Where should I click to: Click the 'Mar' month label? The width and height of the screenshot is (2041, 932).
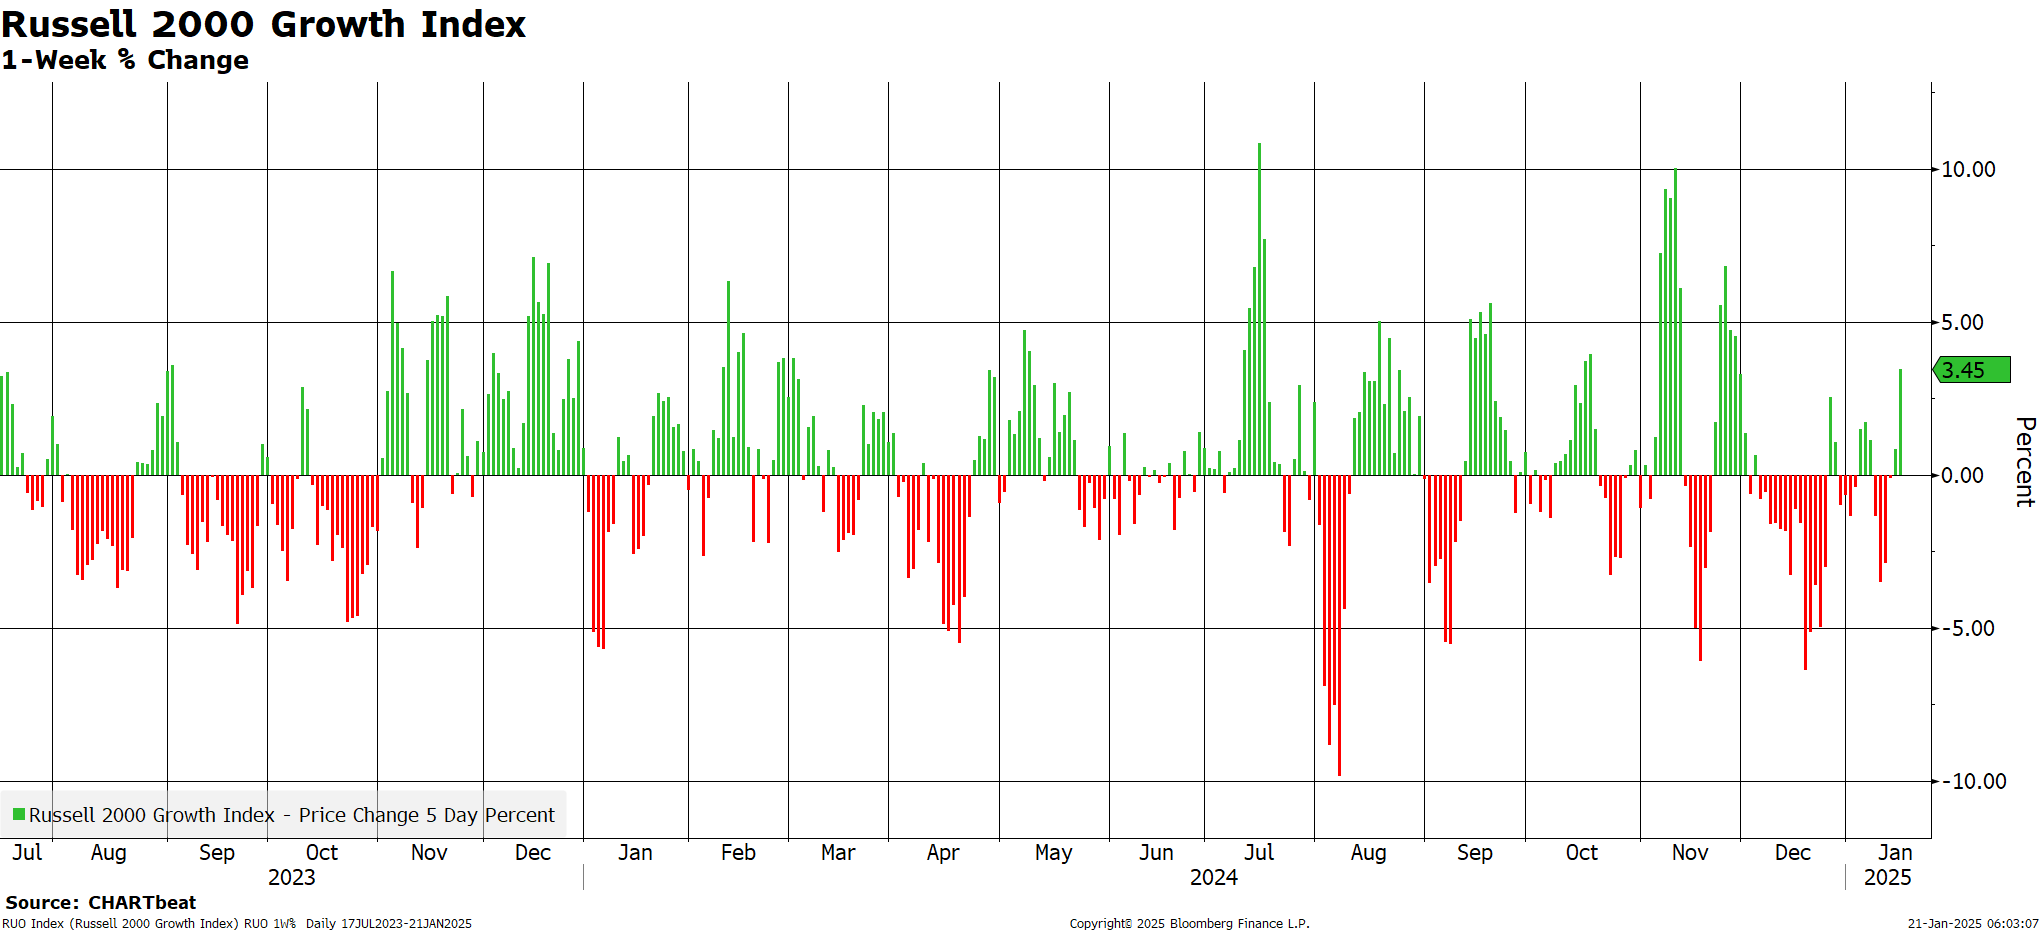click(x=838, y=852)
